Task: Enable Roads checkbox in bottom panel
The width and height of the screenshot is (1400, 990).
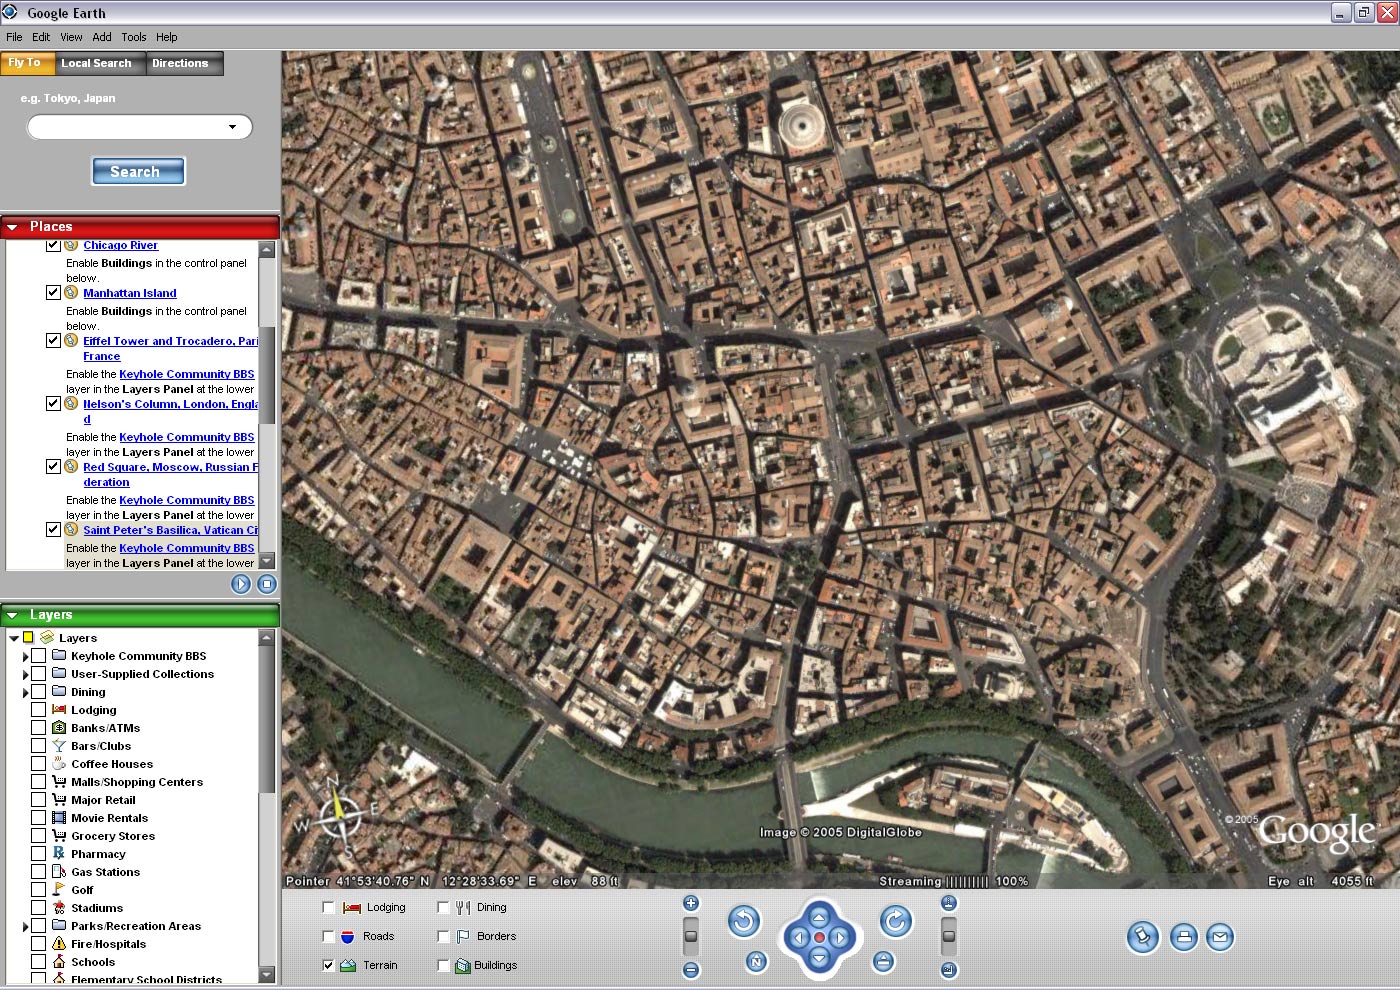Action: point(329,937)
